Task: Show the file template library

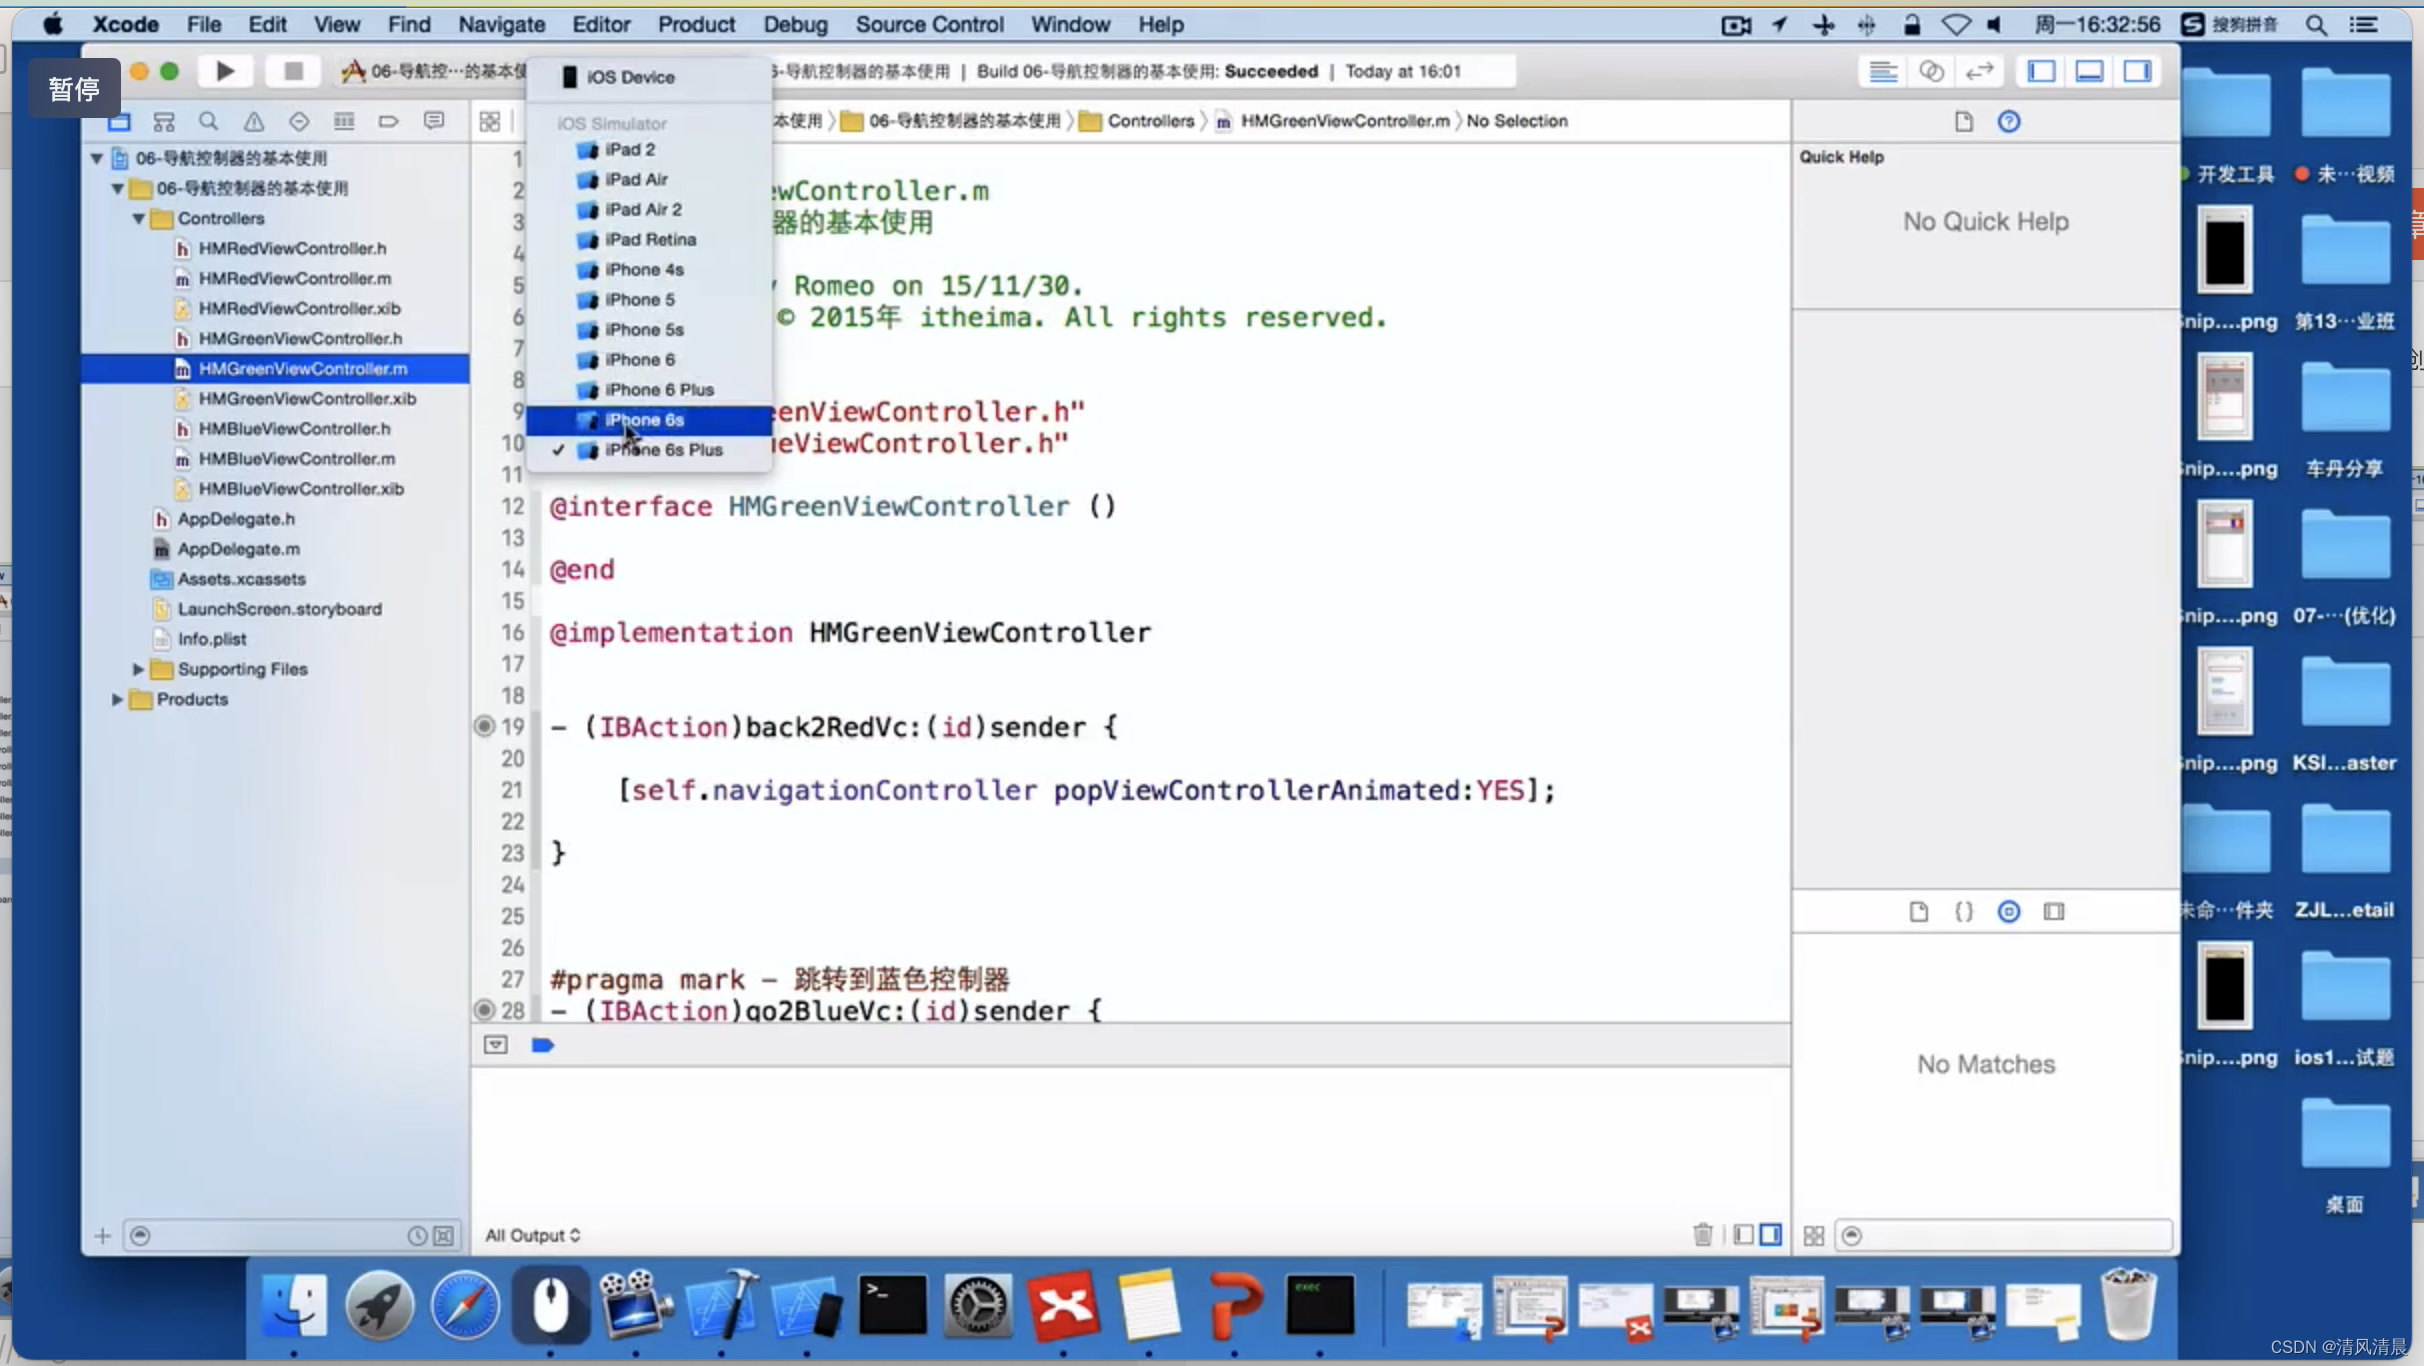Action: [x=1919, y=912]
